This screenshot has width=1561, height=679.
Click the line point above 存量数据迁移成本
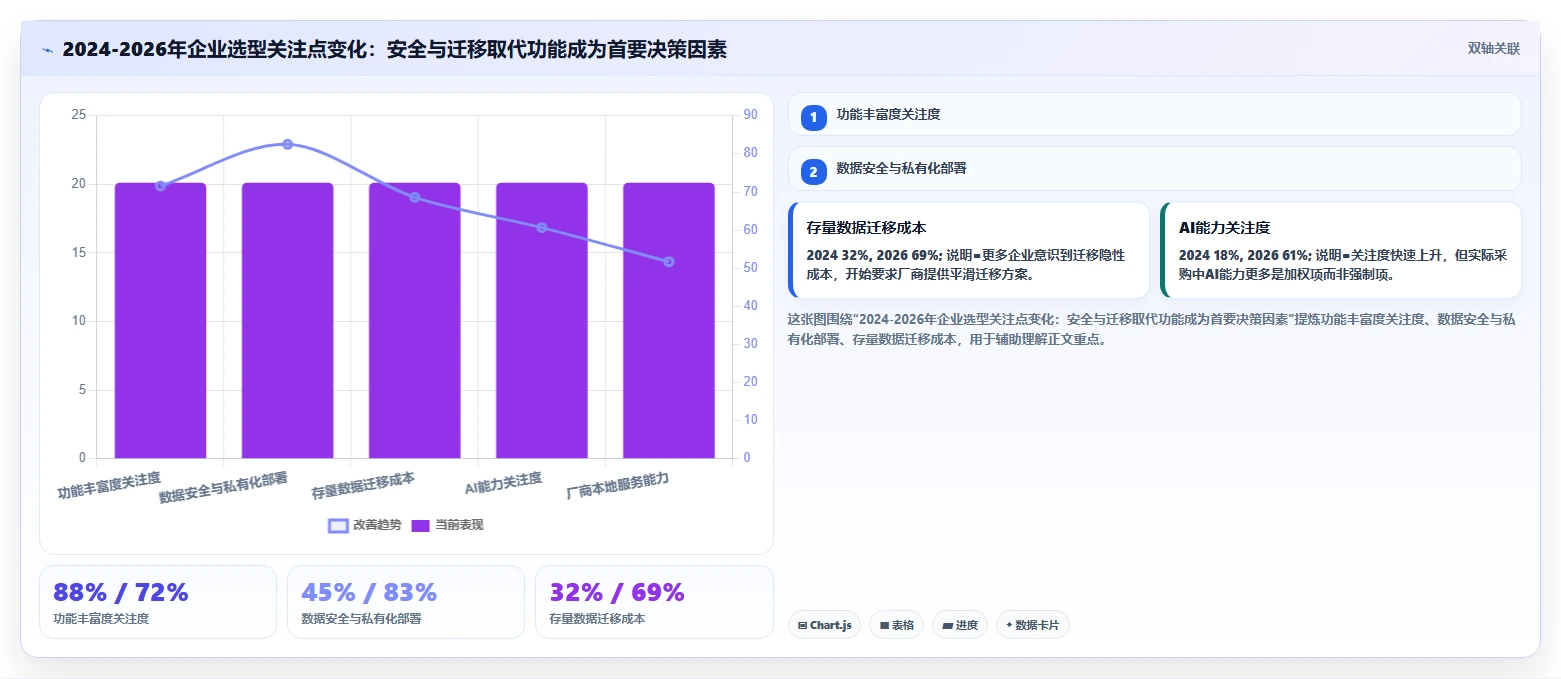414,197
